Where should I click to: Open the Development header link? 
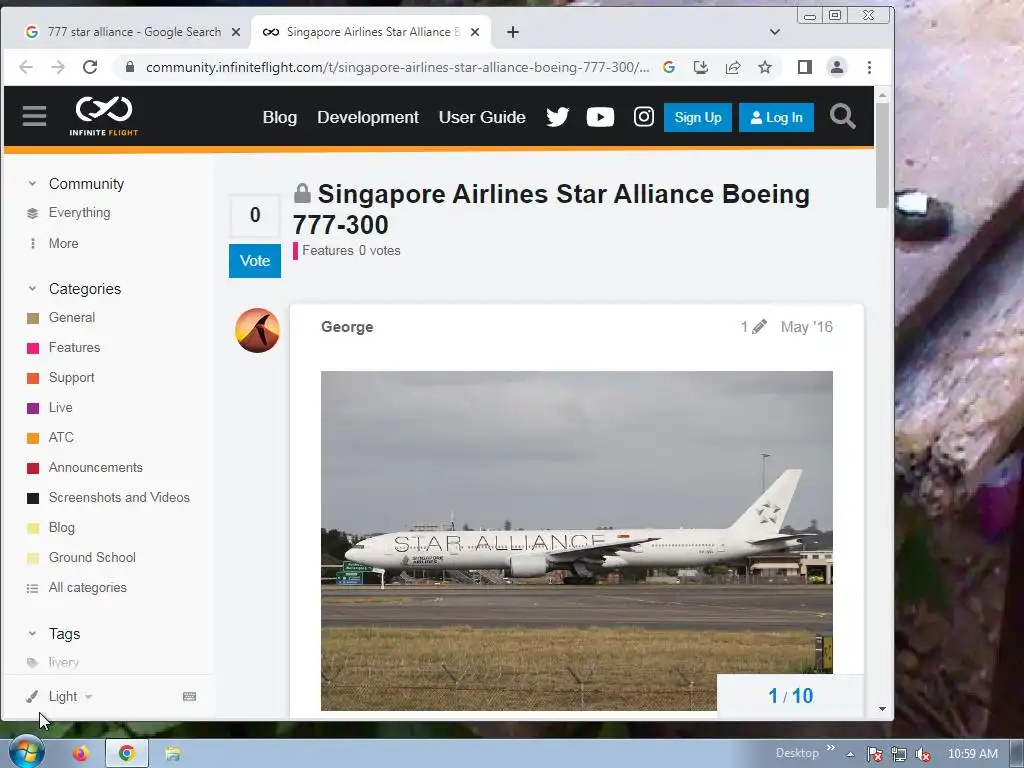click(x=368, y=118)
